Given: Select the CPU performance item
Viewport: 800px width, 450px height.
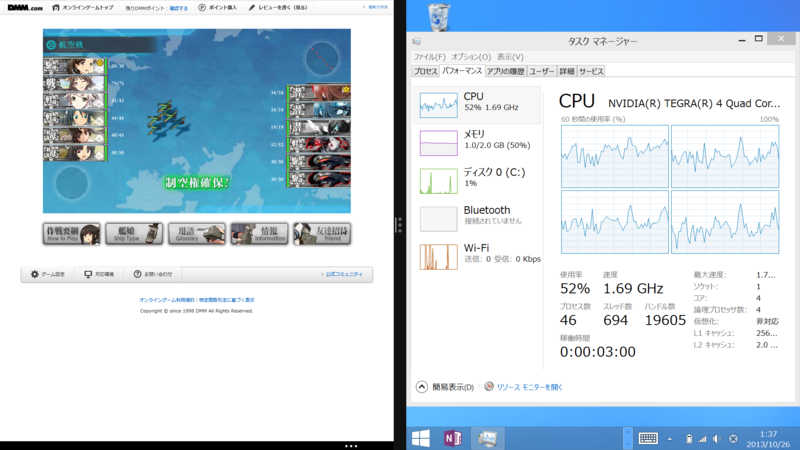Looking at the screenshot, I should (478, 105).
